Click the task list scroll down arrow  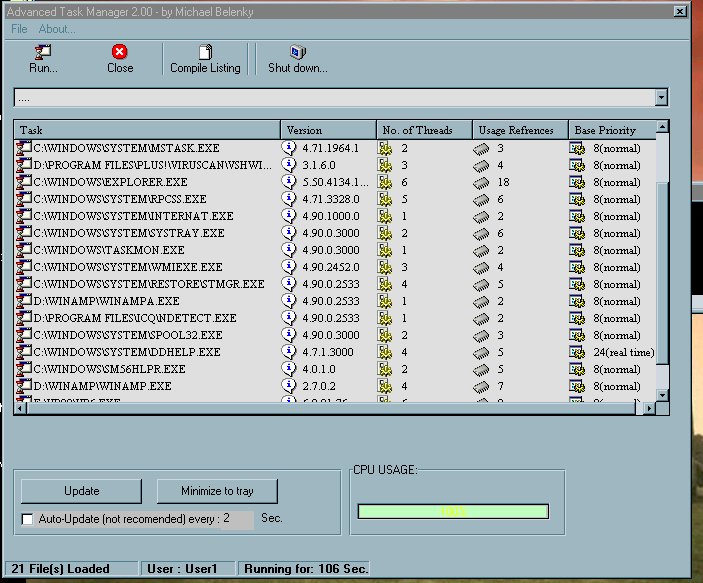point(662,396)
